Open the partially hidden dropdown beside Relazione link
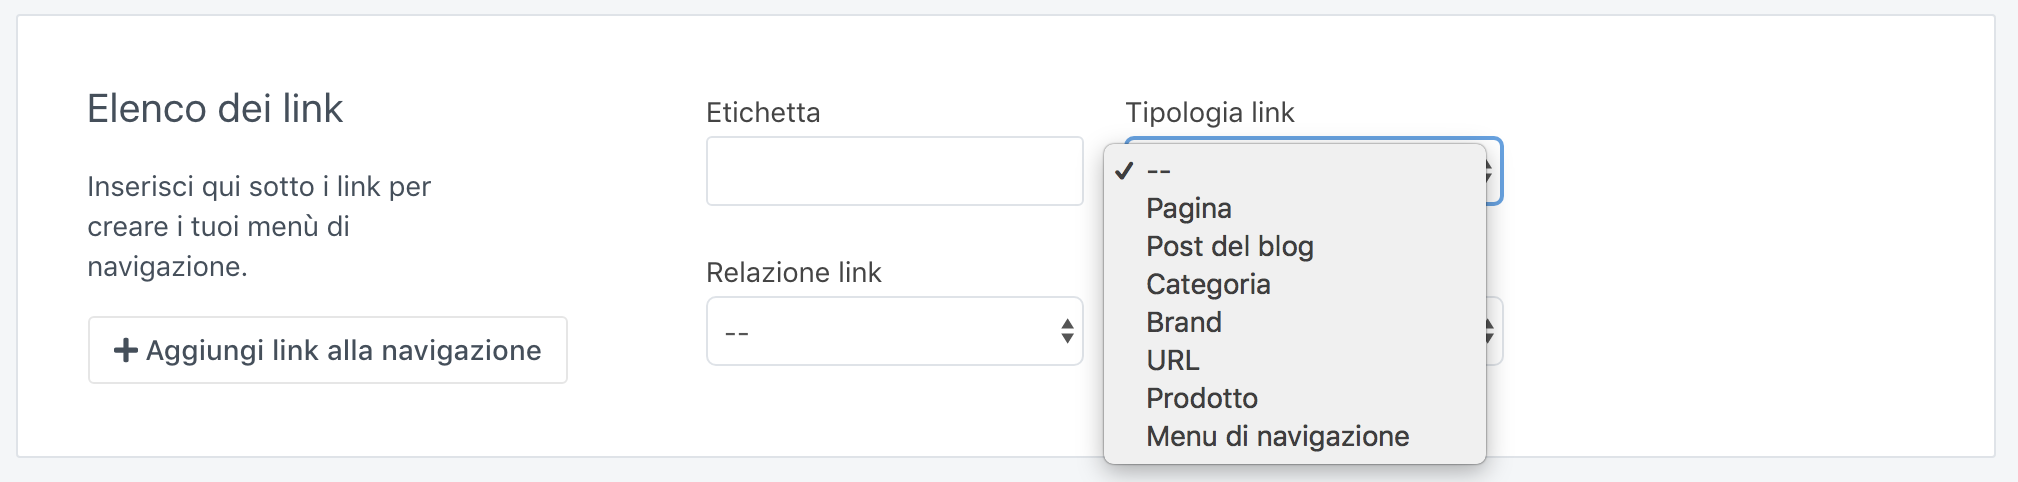This screenshot has height=482, width=2018. [x=1494, y=331]
